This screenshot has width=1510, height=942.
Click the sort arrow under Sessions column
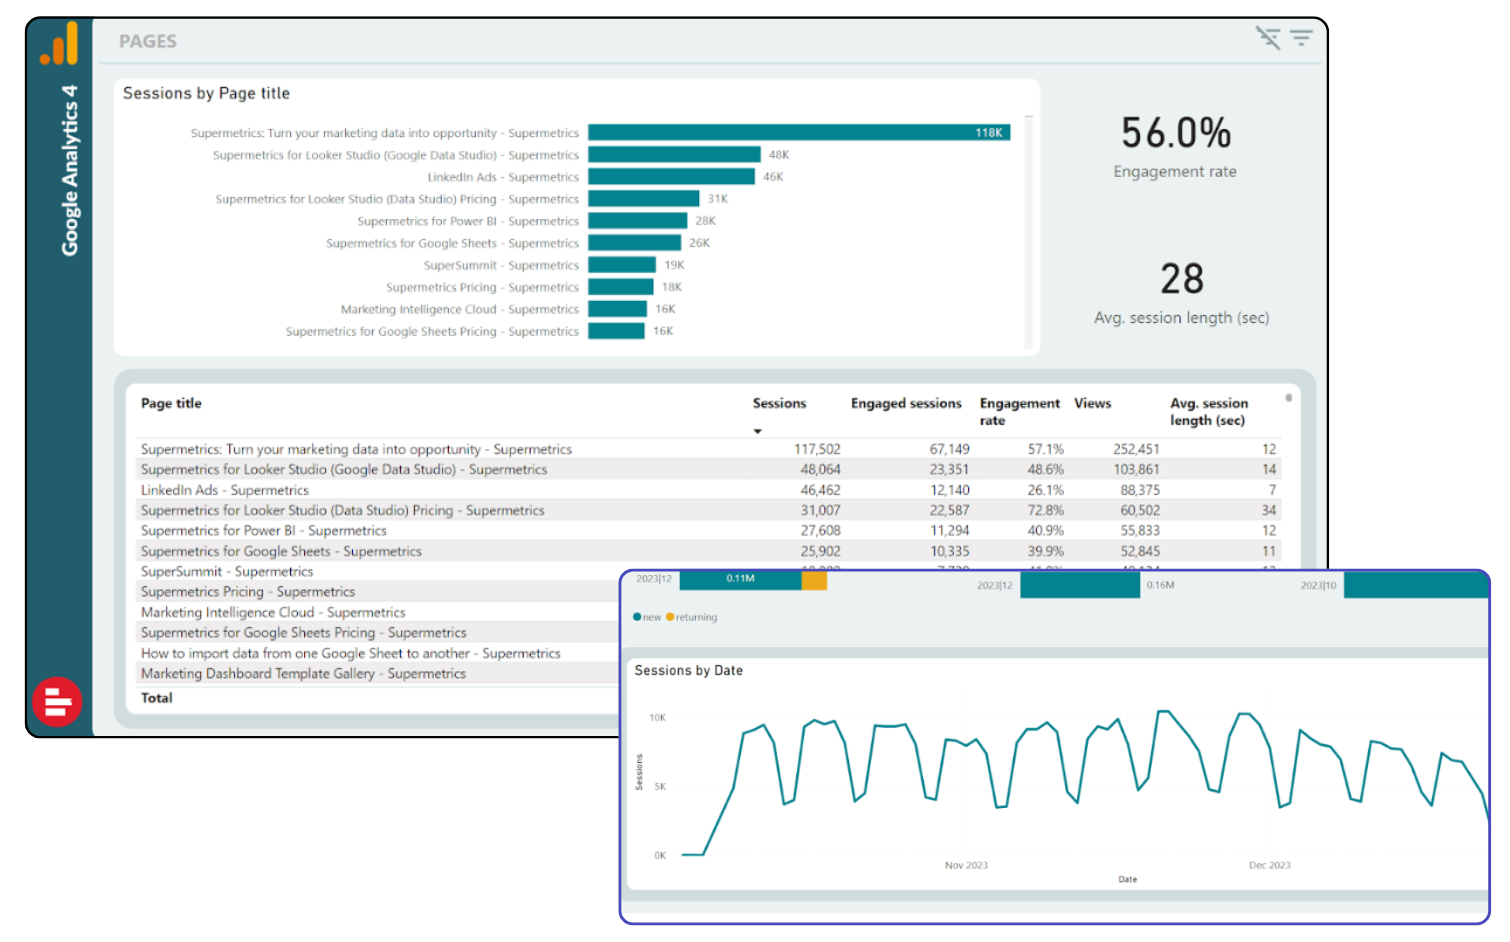click(x=758, y=431)
